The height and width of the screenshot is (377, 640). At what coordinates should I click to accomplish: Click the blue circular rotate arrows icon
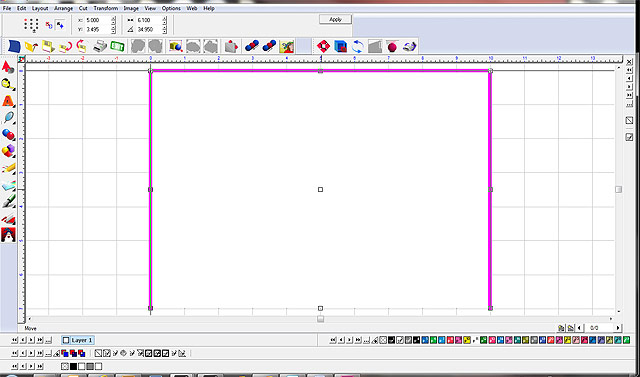(x=358, y=46)
